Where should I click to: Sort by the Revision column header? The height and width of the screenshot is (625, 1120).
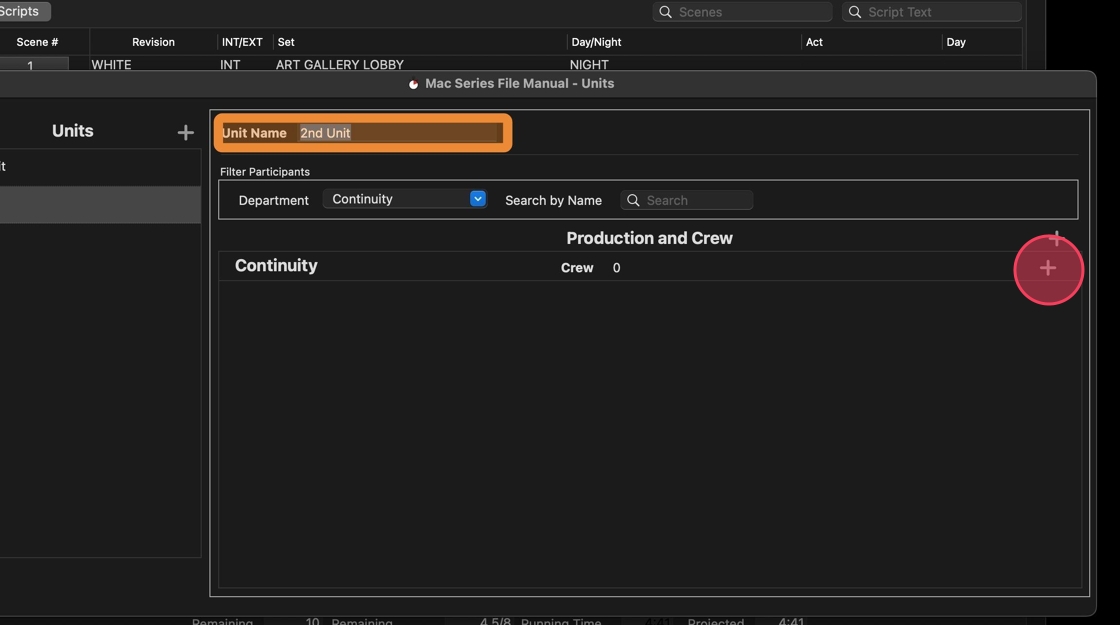[154, 42]
